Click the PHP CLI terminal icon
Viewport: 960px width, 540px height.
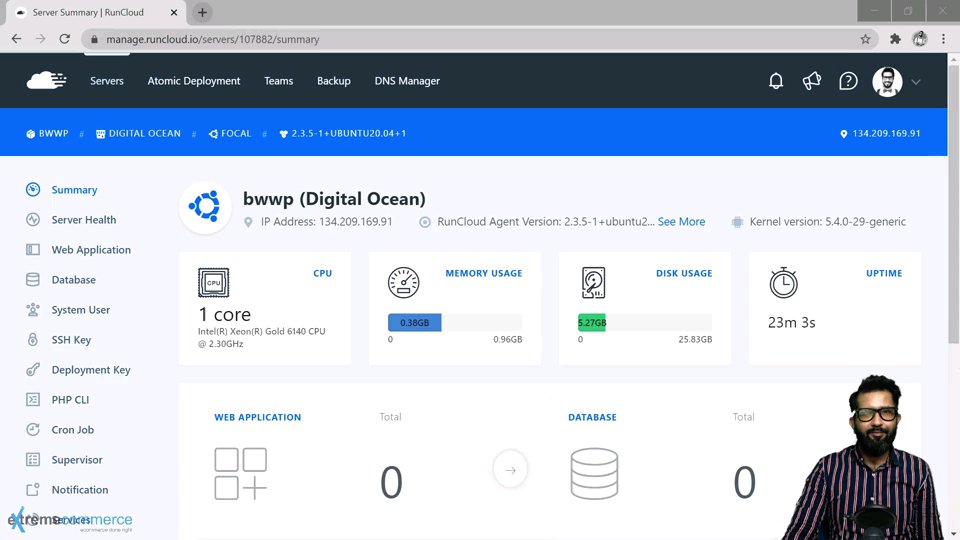(33, 399)
